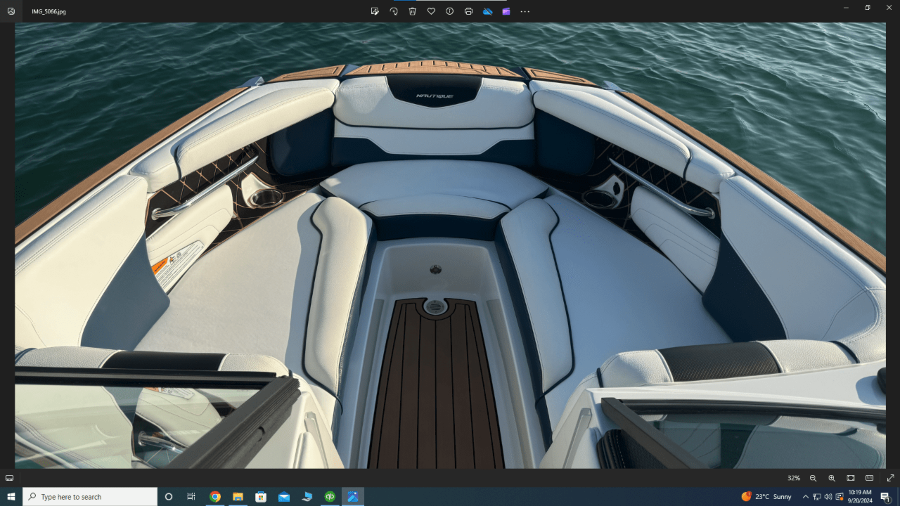Click the OneDrive cloud icon
Viewport: 900px width, 506px height.
tap(487, 11)
